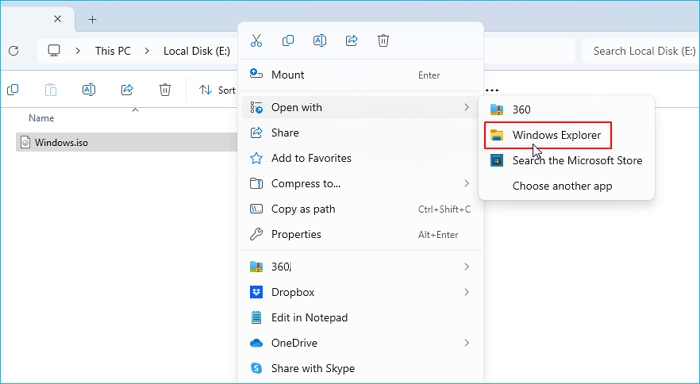Click the computer icon in the breadcrumb
Viewport: 700px width, 384px height.
[54, 50]
